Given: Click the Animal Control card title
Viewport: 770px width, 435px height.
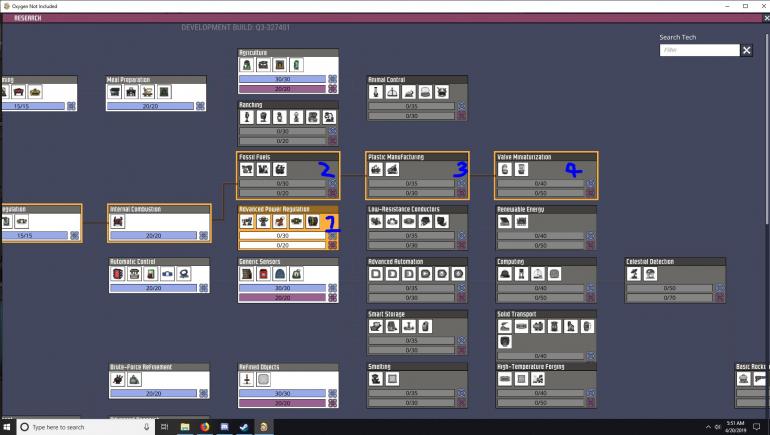Looking at the screenshot, I should [386, 80].
